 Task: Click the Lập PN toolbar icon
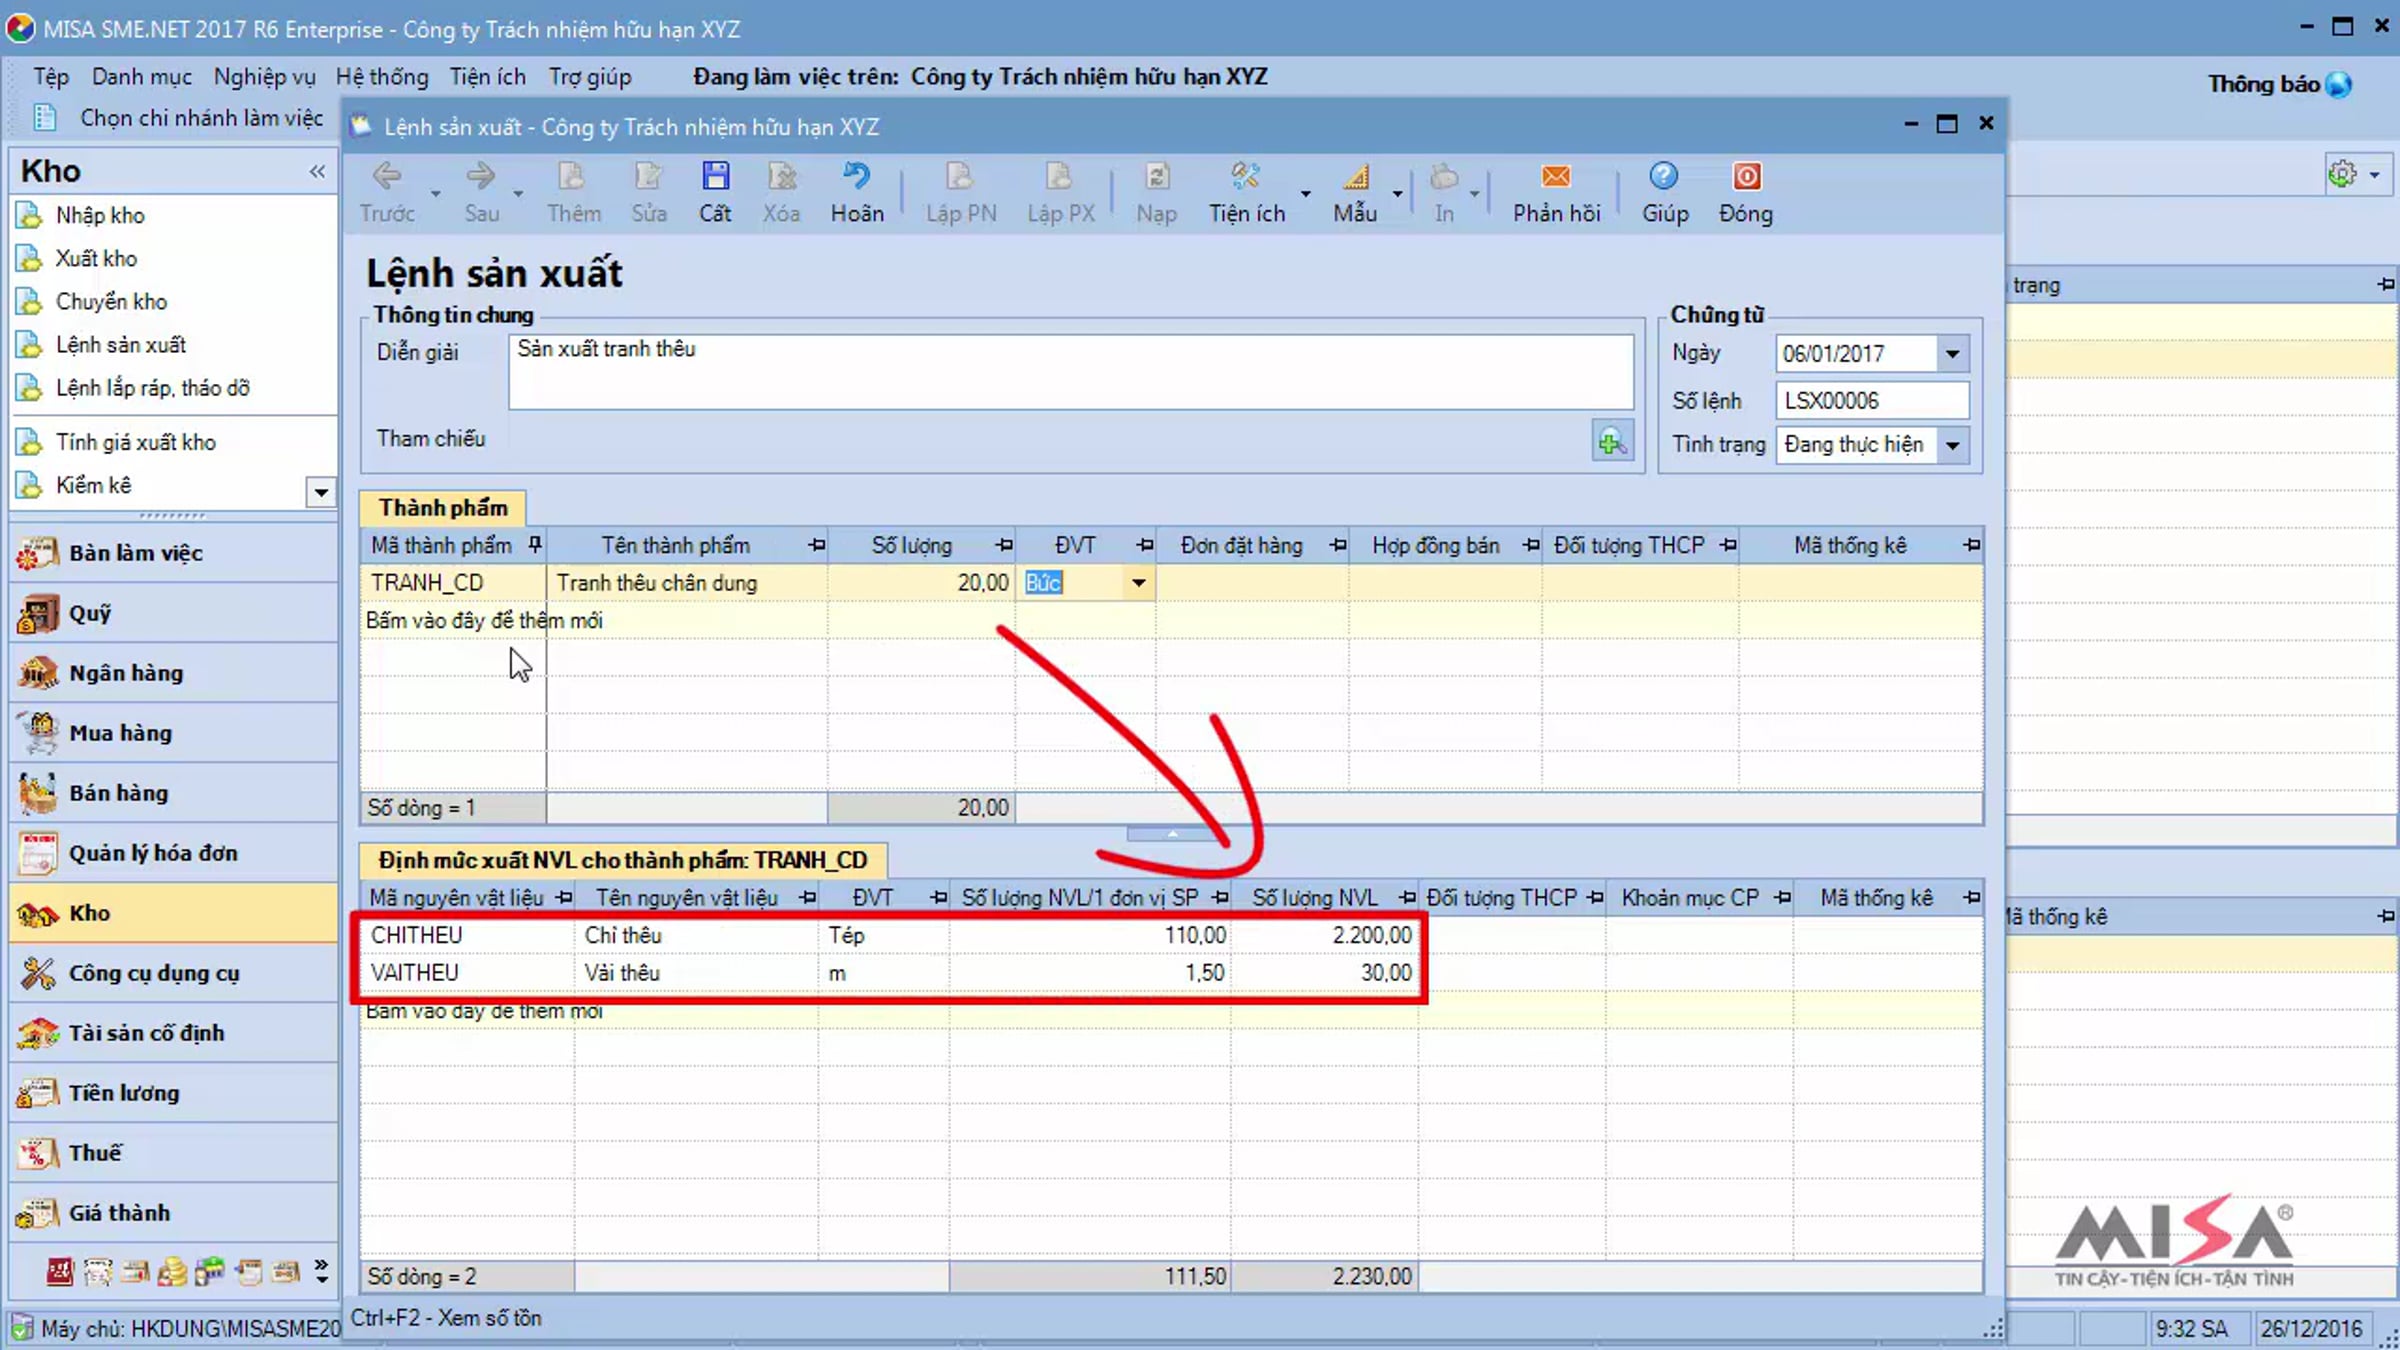pos(960,177)
